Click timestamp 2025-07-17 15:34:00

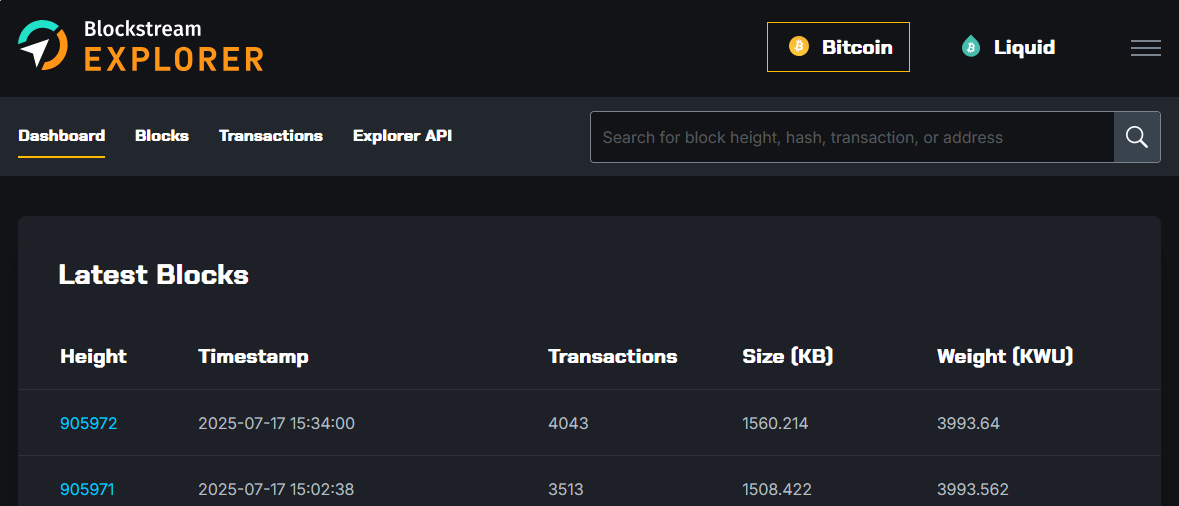tap(276, 423)
